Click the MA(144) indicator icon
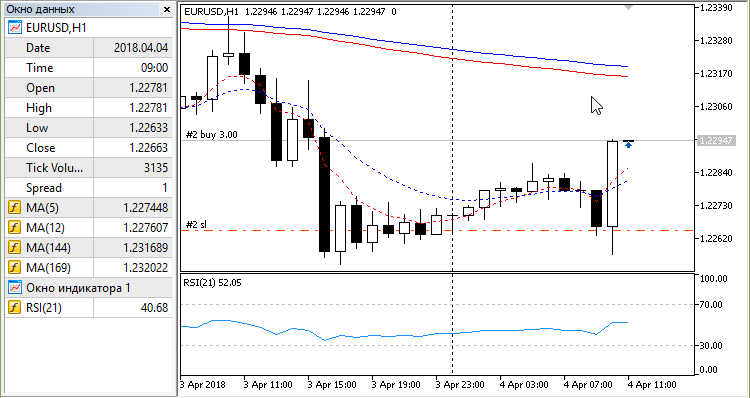Screen dimensions: 750x398 pos(15,247)
